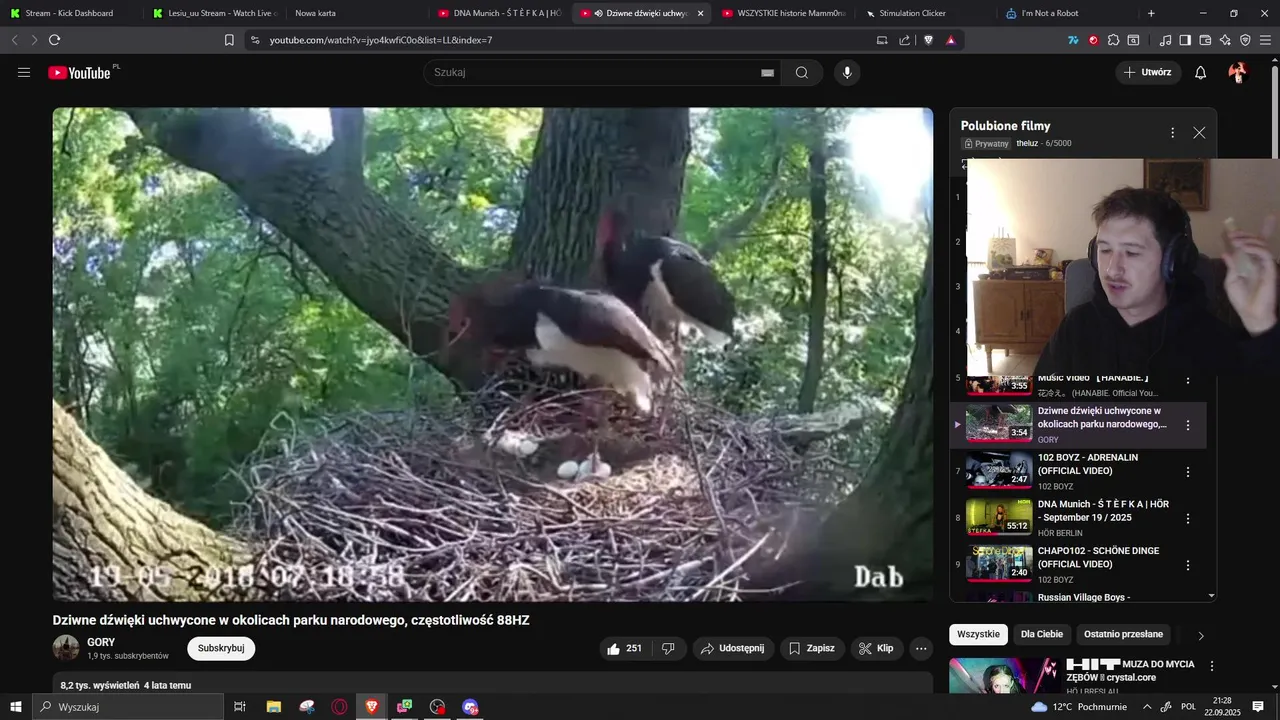
Task: Click the site information icon in address bar
Action: [x=254, y=40]
